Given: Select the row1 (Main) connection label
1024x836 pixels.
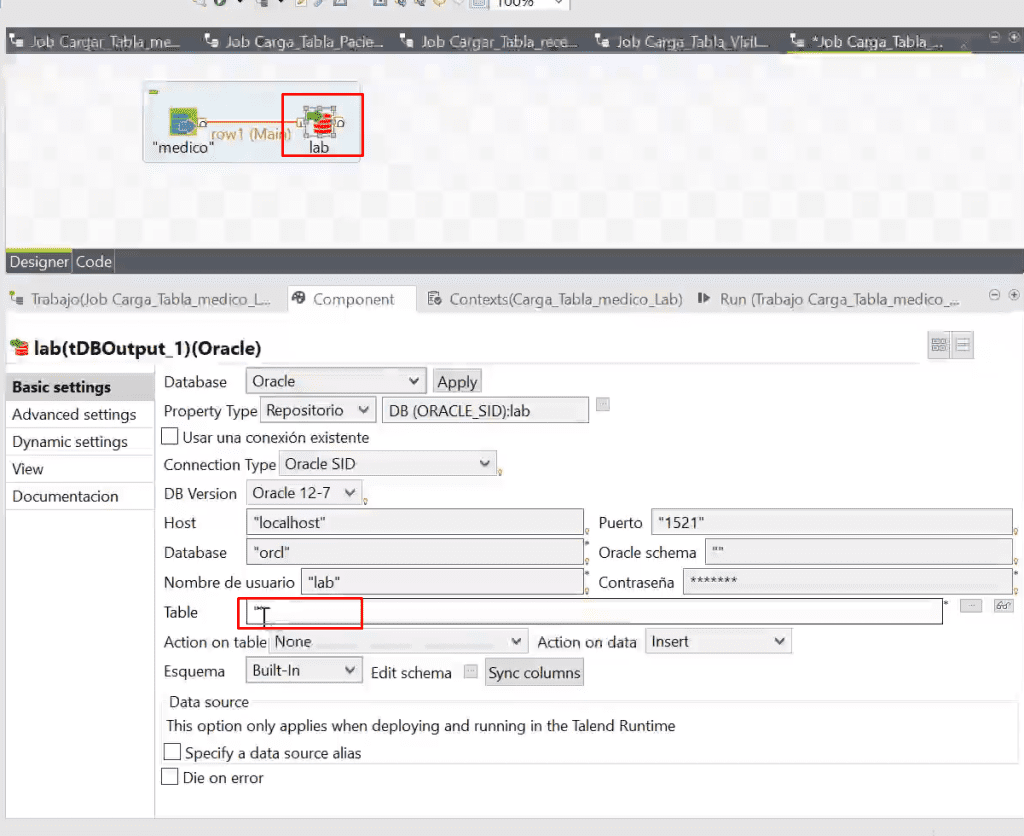Looking at the screenshot, I should click(250, 134).
